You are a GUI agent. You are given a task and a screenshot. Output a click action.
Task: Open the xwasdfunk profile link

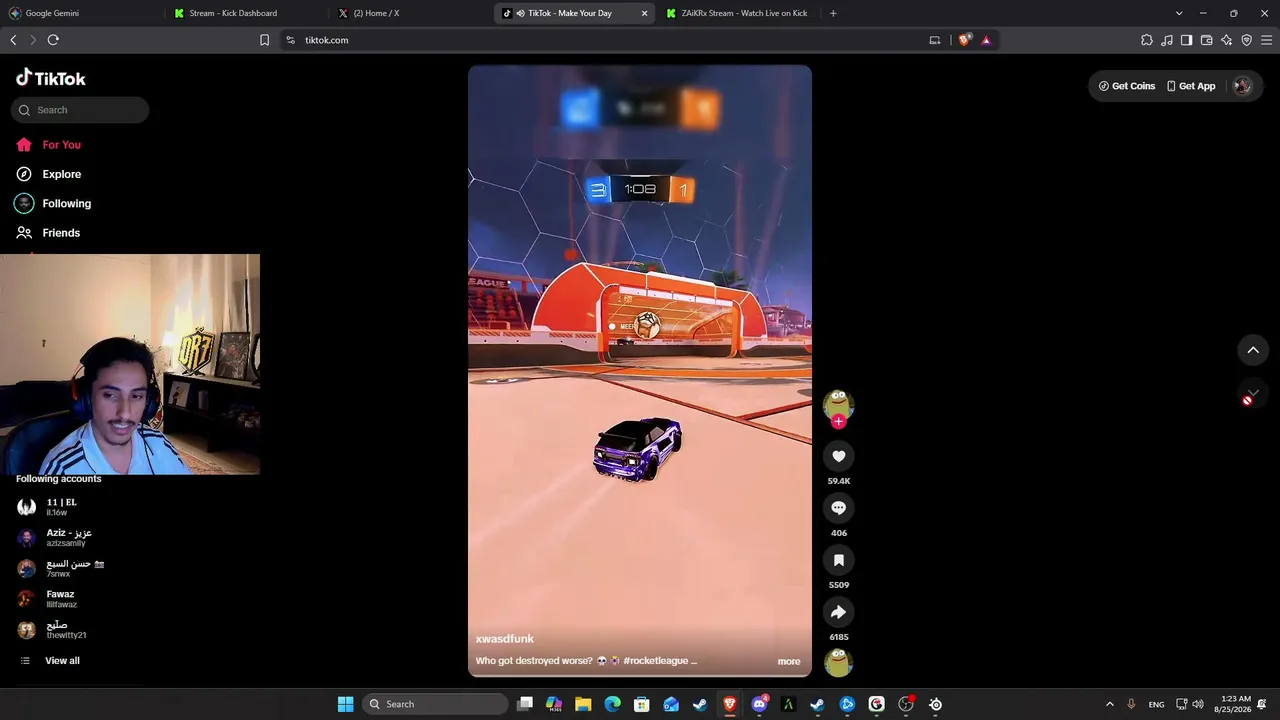point(505,639)
